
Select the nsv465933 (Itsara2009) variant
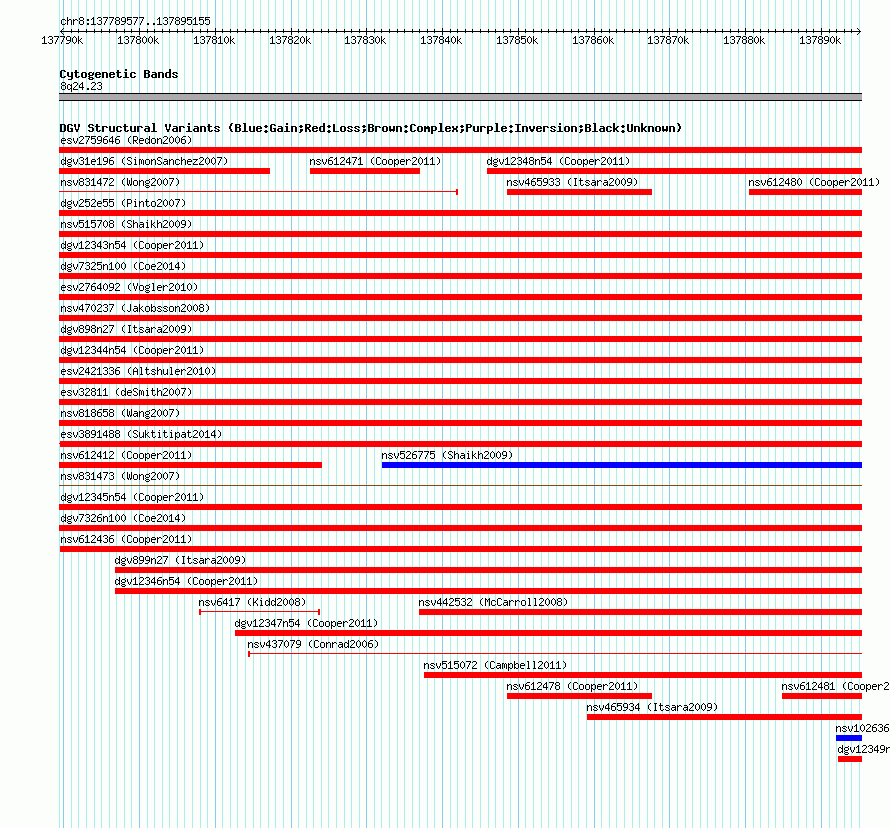[x=572, y=182]
